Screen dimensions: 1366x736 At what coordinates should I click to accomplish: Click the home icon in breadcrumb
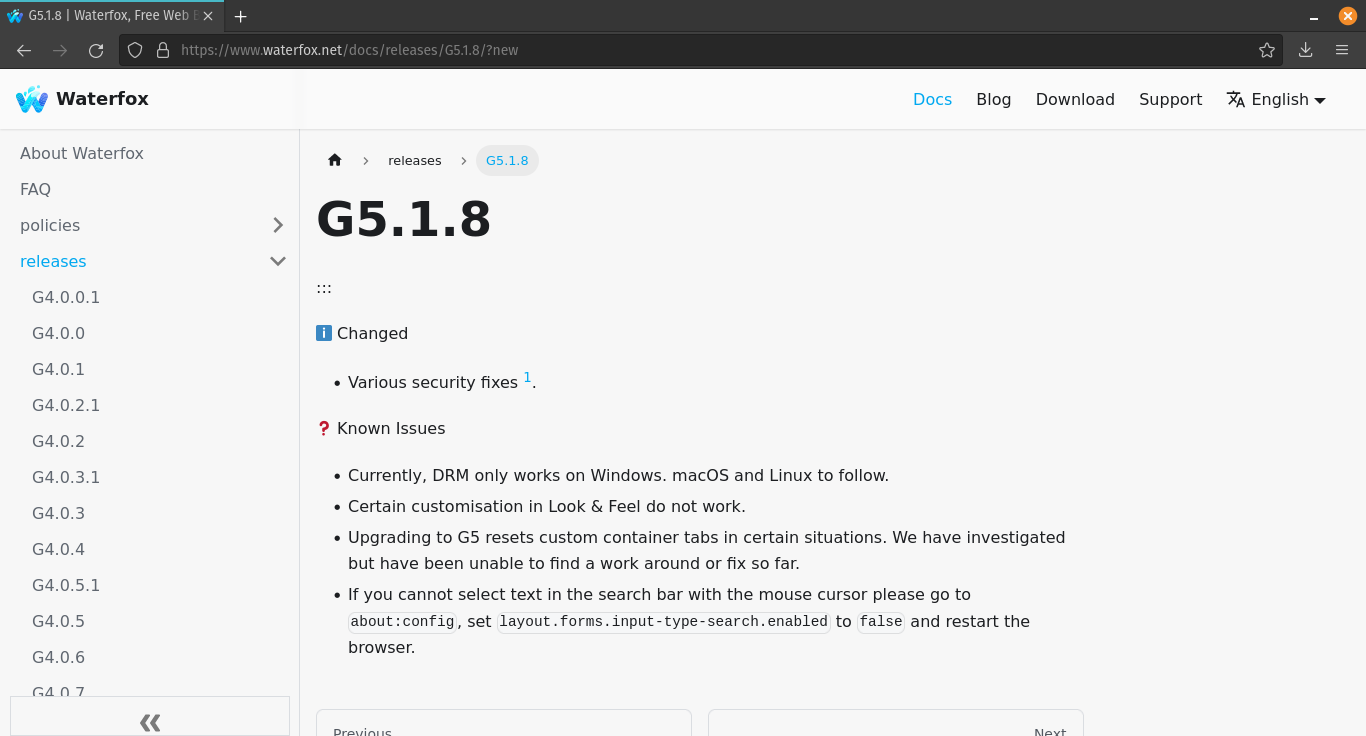335,160
